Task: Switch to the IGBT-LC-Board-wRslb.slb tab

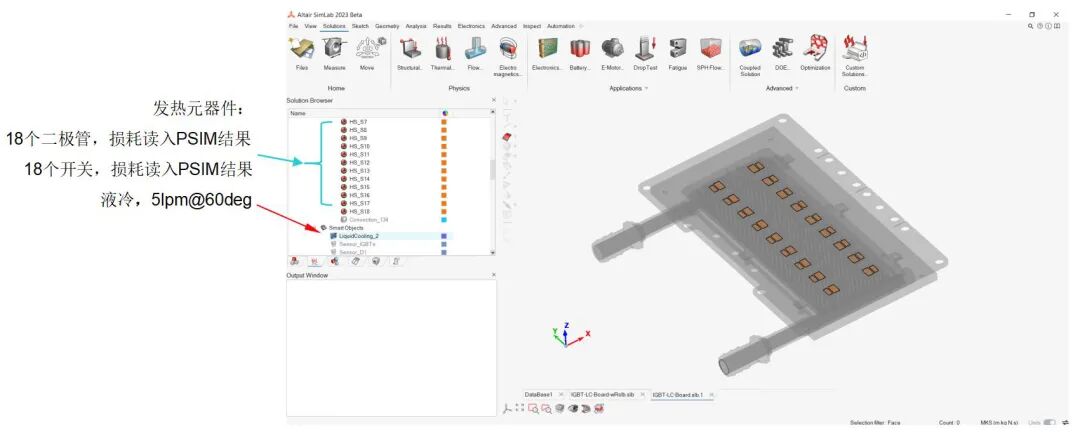Action: (602, 395)
